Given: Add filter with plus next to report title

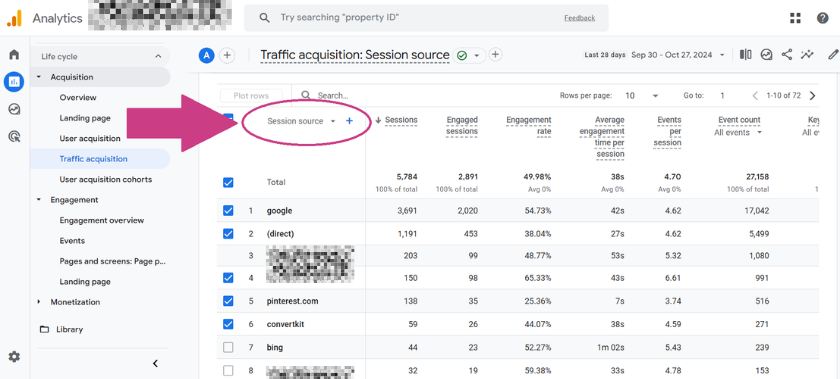Looking at the screenshot, I should (496, 54).
